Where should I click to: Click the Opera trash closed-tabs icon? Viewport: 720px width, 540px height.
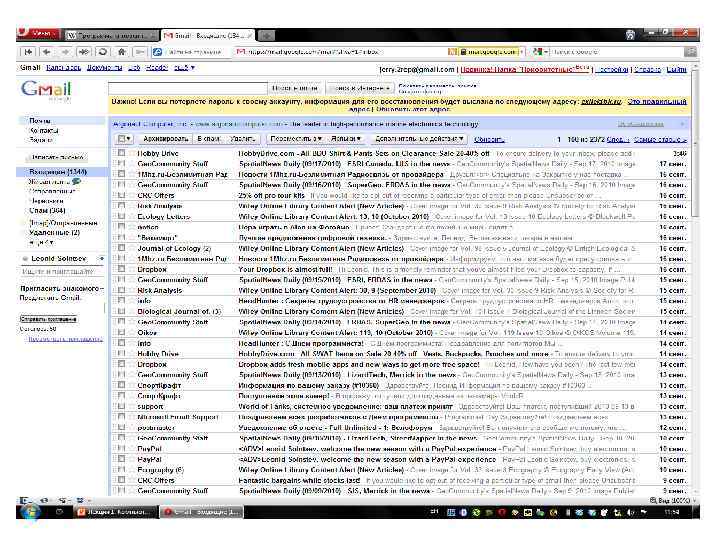631,34
